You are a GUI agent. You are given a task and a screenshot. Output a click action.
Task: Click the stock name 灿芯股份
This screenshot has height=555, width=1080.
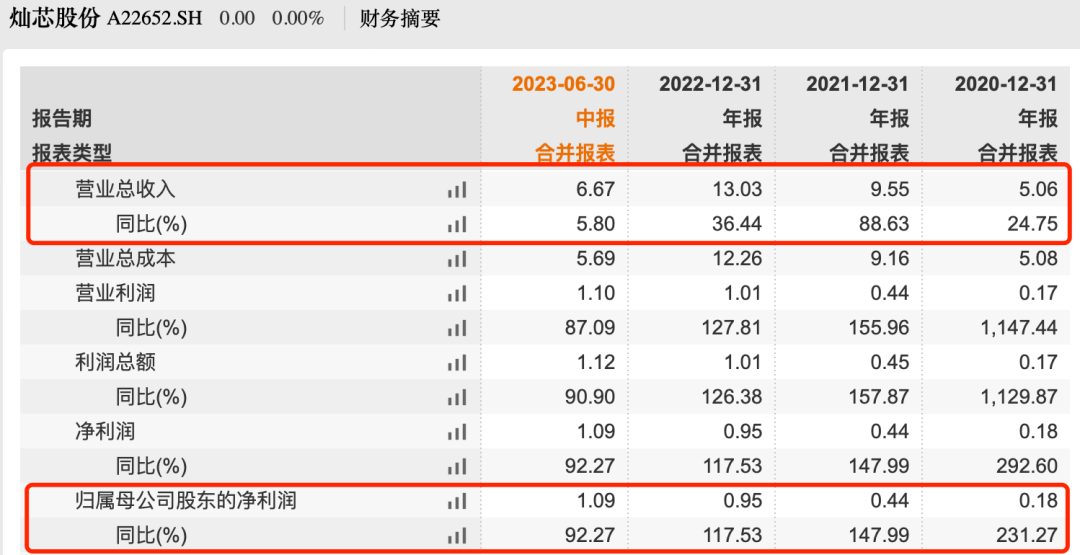coord(54,18)
